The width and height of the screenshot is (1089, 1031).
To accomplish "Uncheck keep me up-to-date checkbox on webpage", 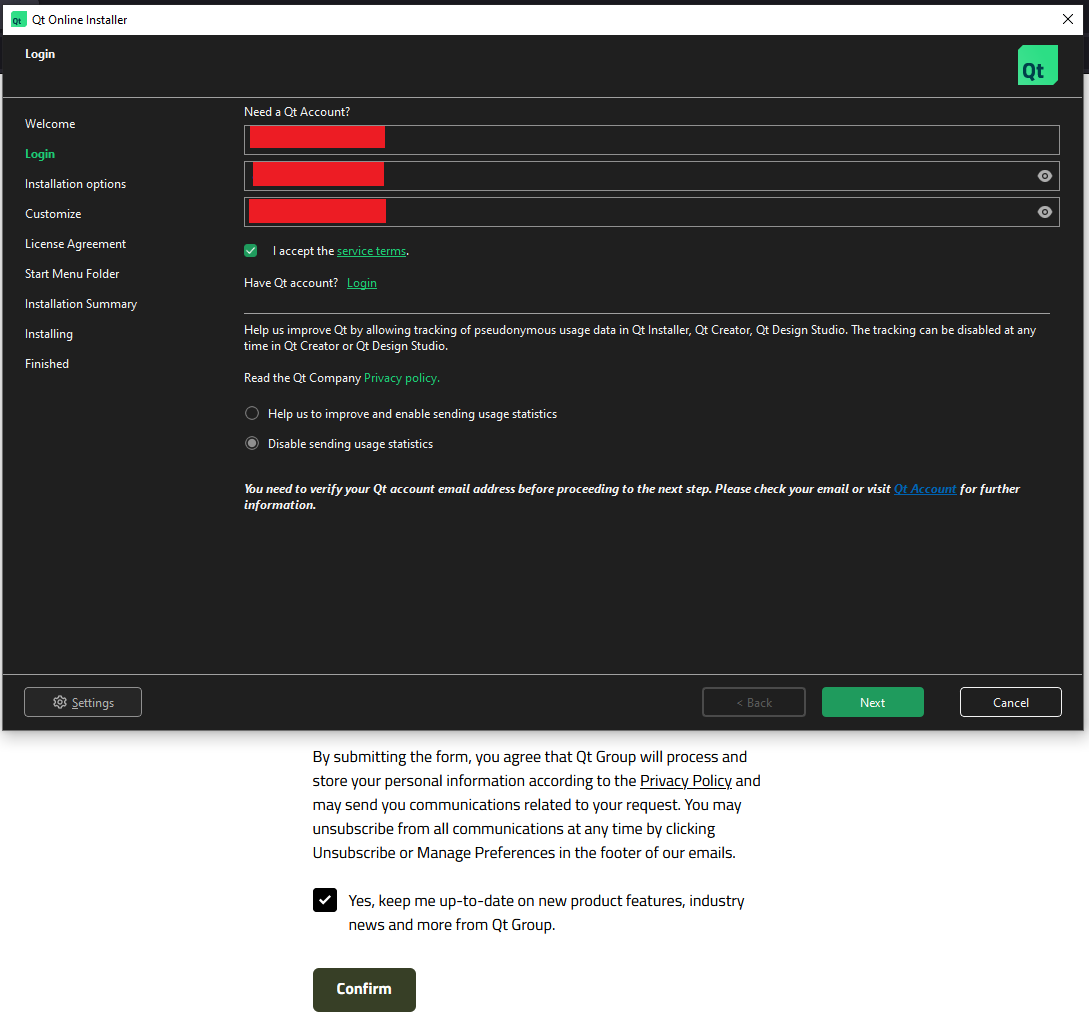I will tap(324, 900).
